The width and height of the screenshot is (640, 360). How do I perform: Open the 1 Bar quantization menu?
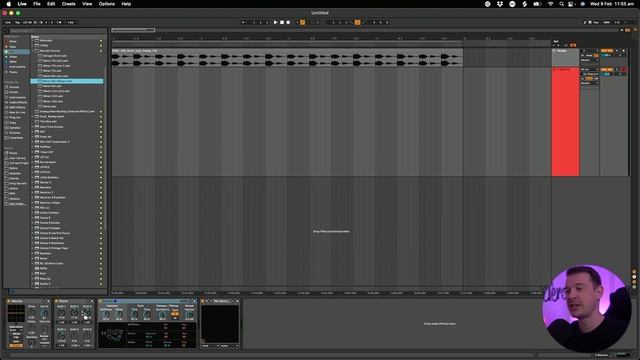[x=71, y=22]
